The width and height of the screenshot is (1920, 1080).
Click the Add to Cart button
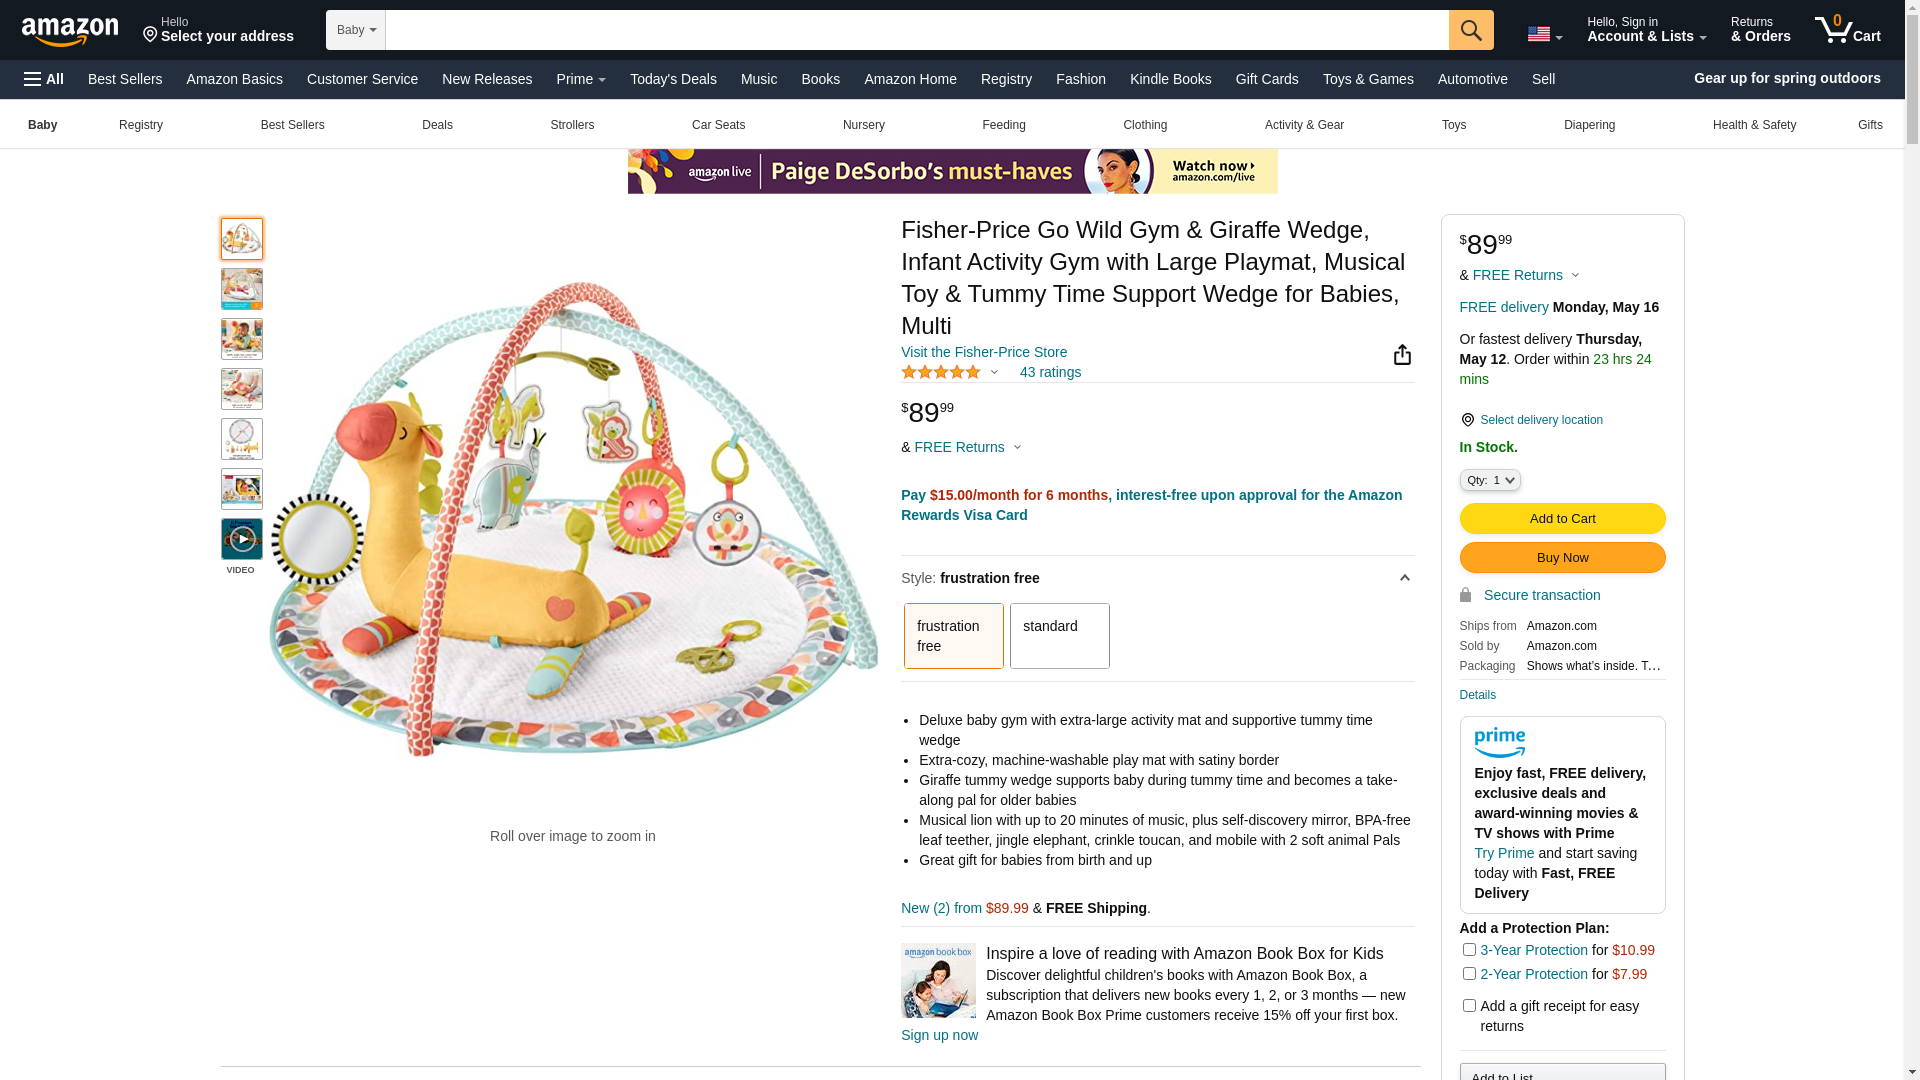pyautogui.click(x=1562, y=518)
